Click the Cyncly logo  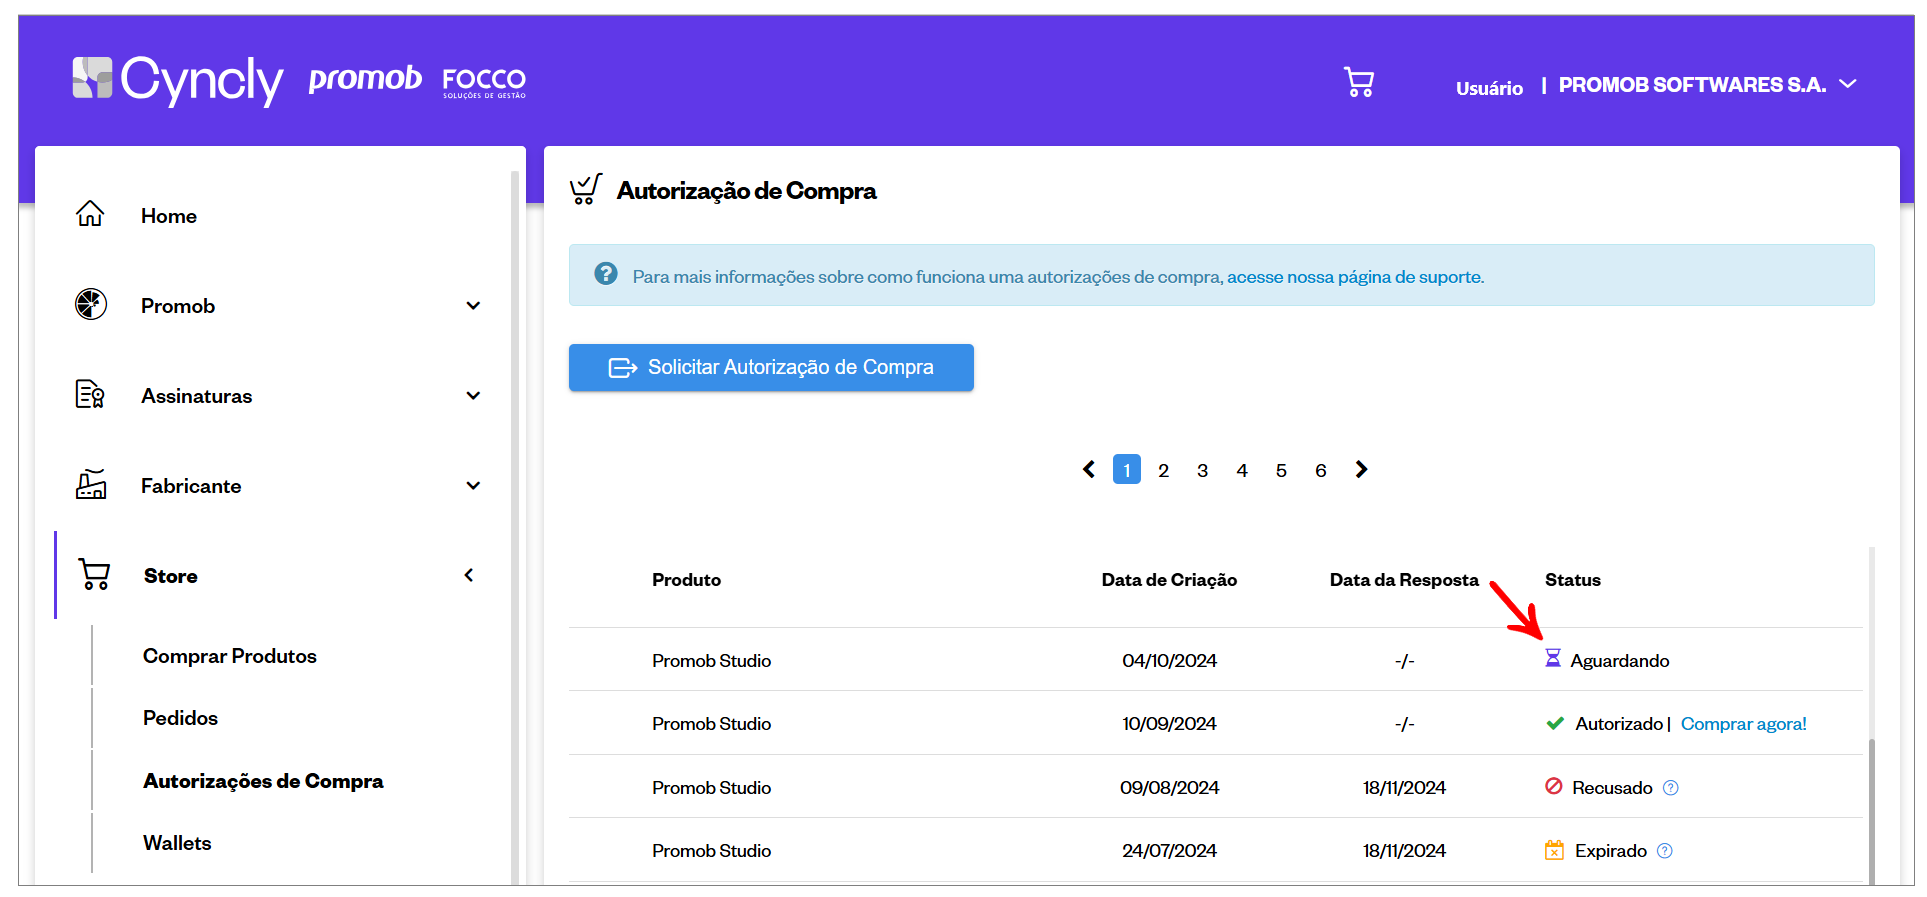tap(178, 80)
